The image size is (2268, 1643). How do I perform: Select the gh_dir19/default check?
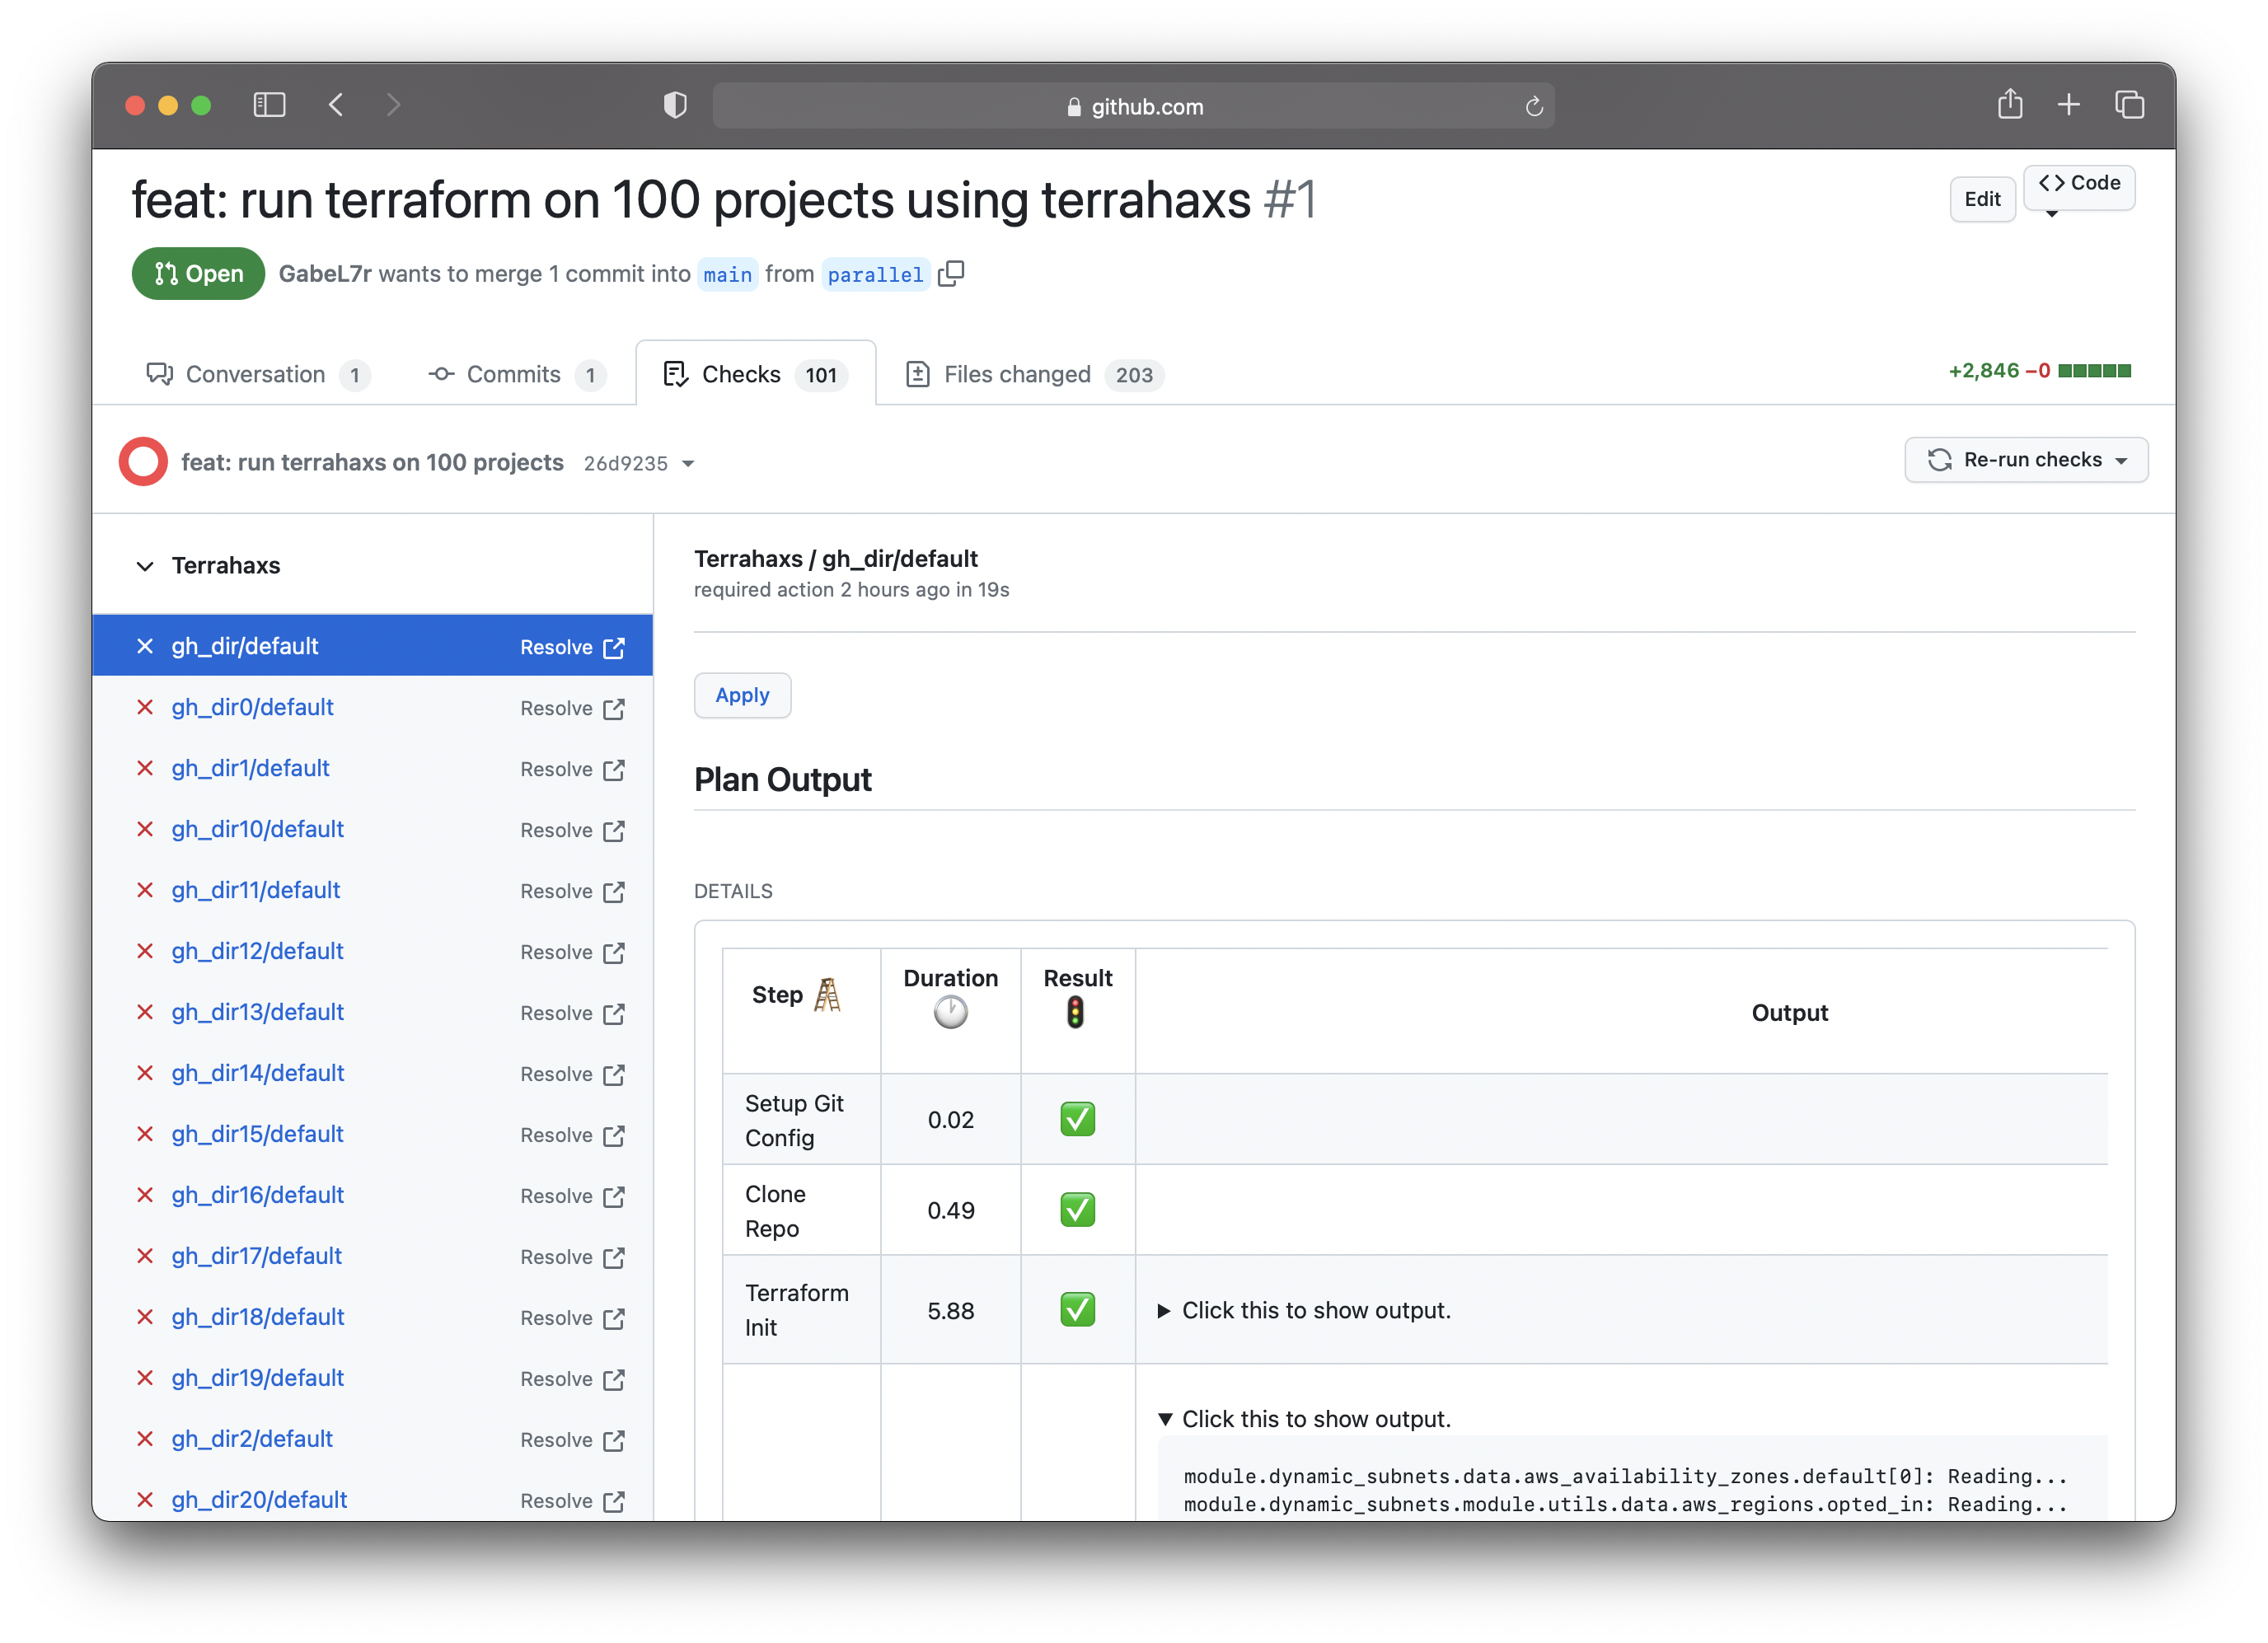pos(257,1378)
